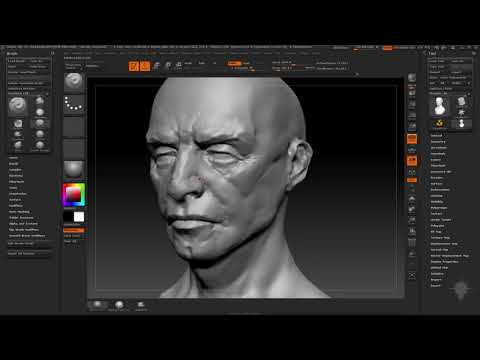Click the L.Sym icon on right shelf
Screen dimensions: 480x360
tap(412, 172)
